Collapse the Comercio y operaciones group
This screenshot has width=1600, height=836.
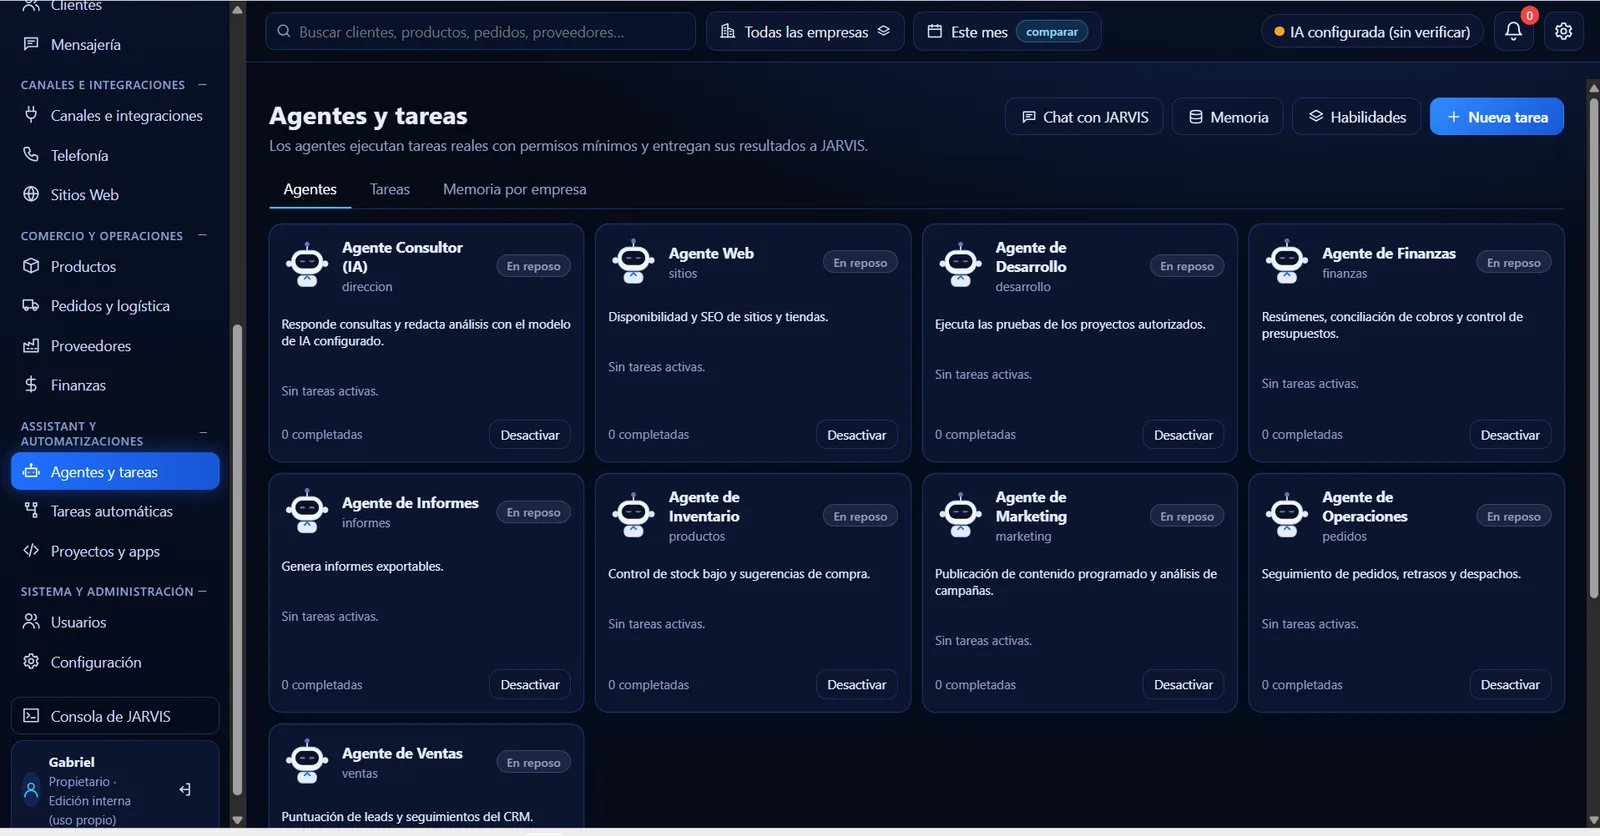(203, 236)
